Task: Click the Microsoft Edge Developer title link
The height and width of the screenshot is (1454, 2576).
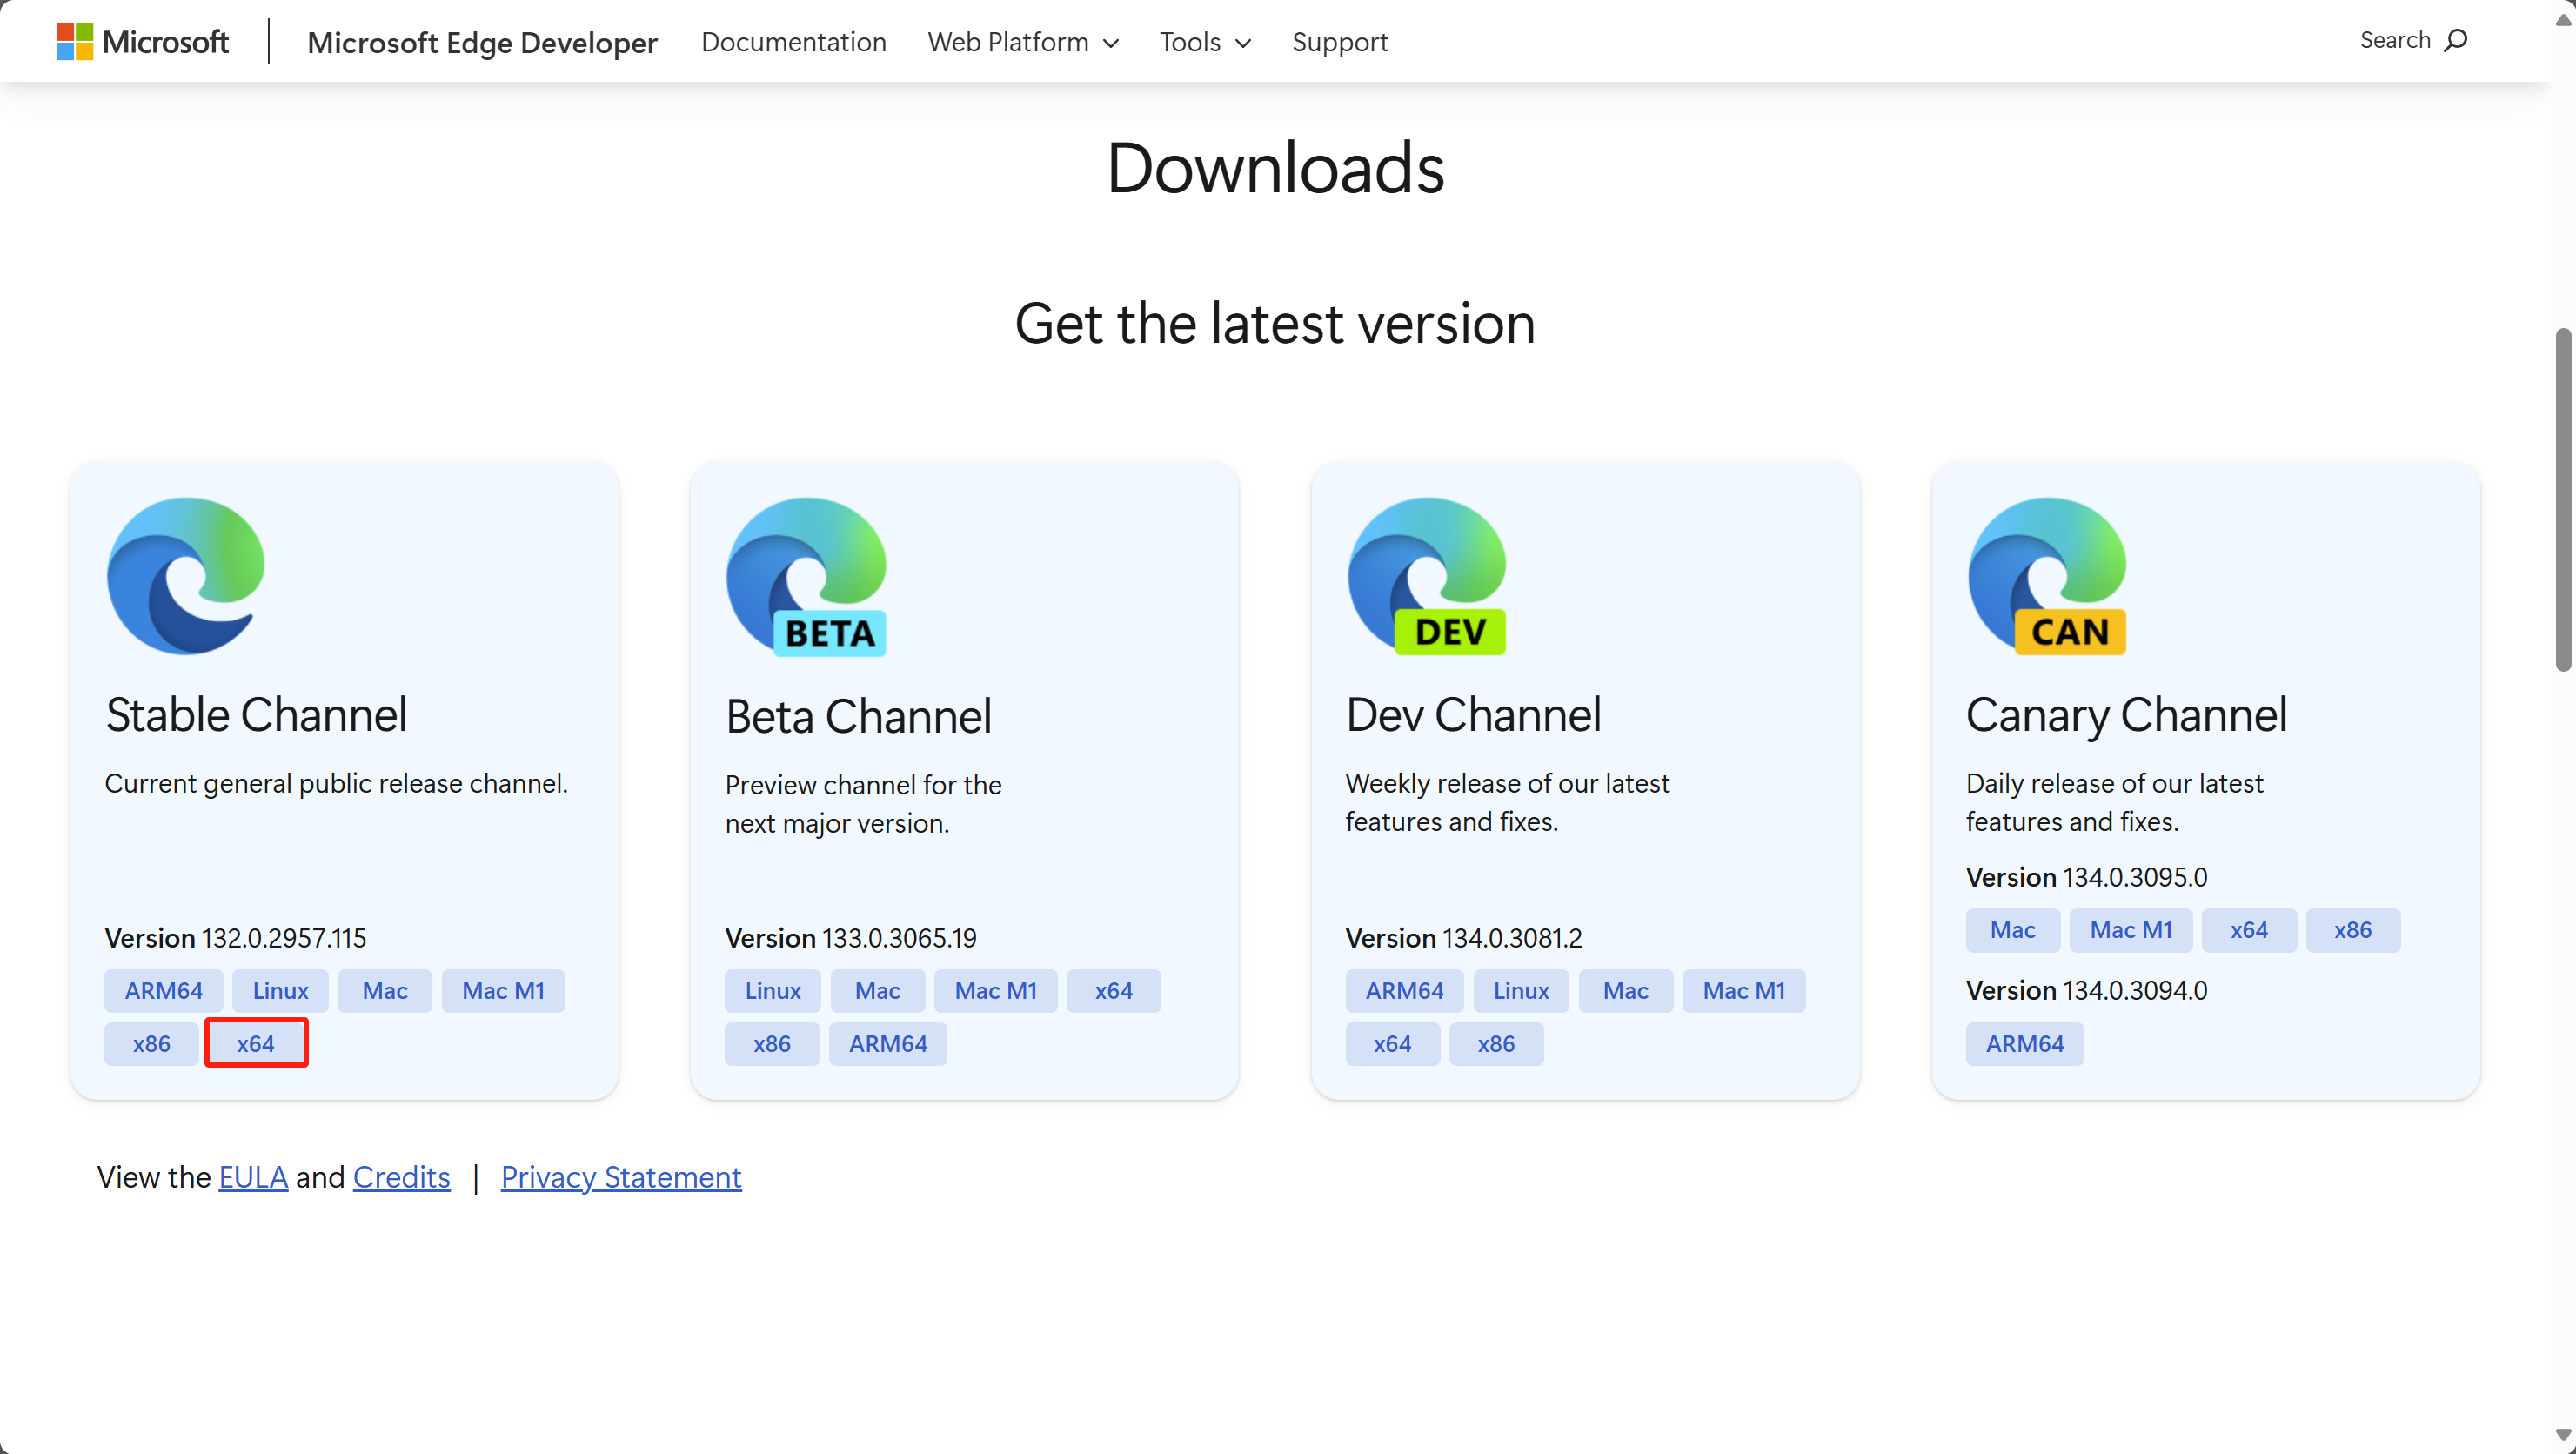Action: pos(482,42)
